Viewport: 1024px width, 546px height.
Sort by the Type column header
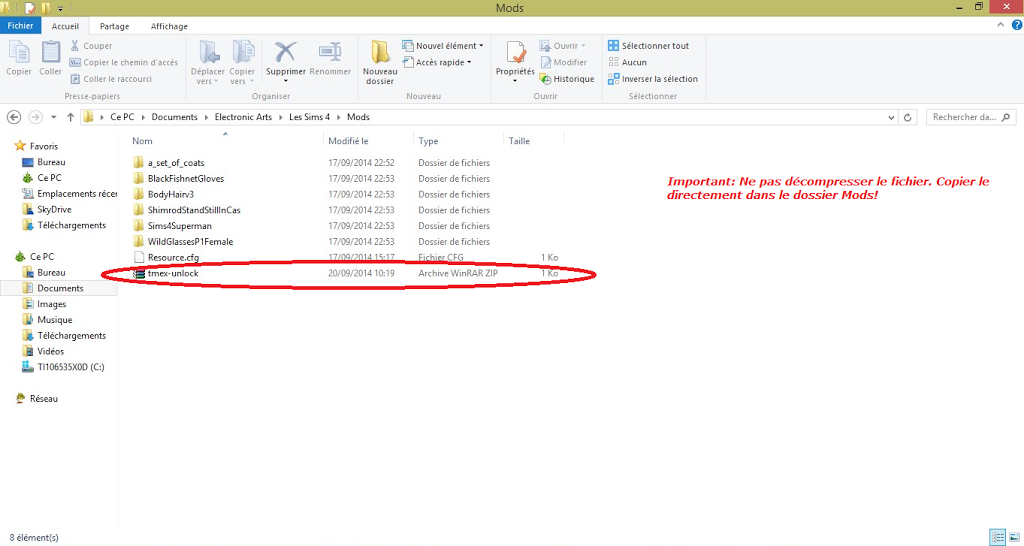tap(428, 140)
